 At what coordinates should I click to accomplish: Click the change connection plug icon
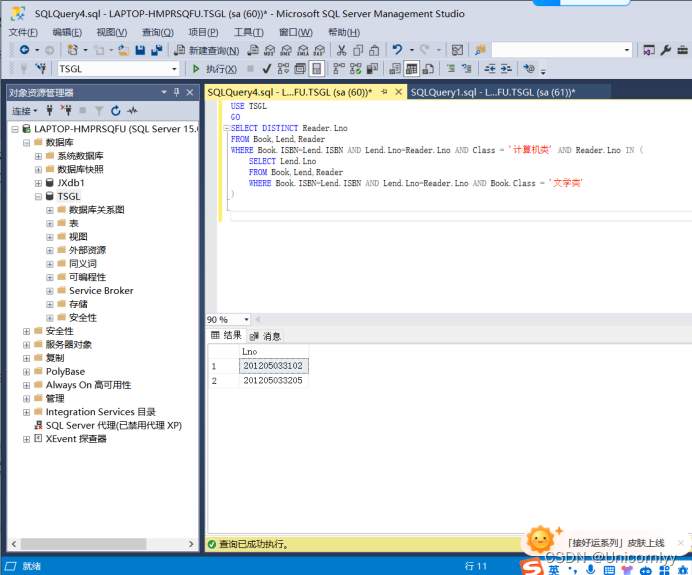click(41, 68)
